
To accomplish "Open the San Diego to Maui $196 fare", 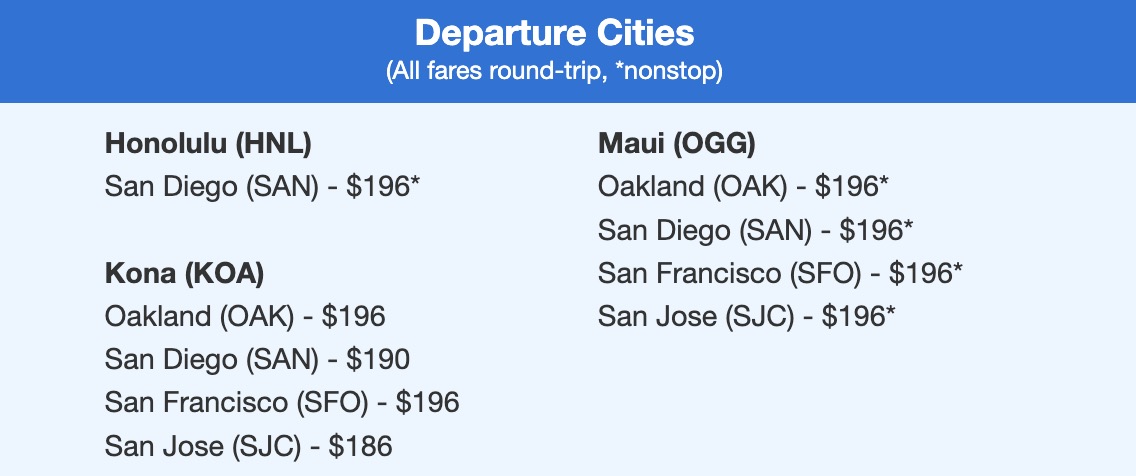I will [x=755, y=230].
